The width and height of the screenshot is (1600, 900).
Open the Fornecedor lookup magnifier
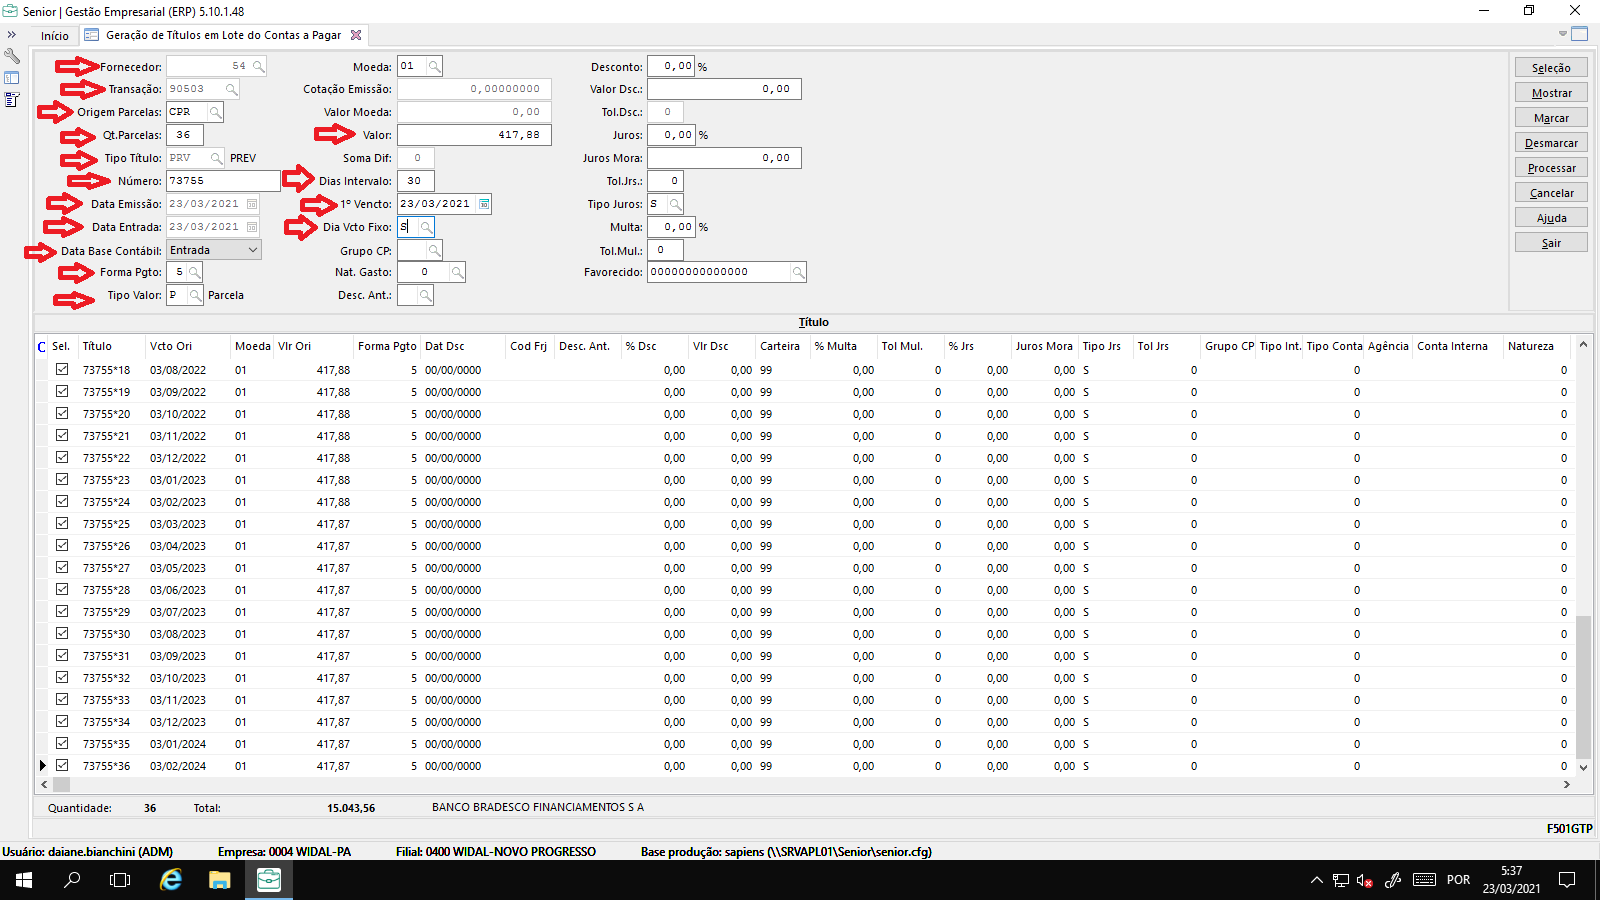(258, 67)
